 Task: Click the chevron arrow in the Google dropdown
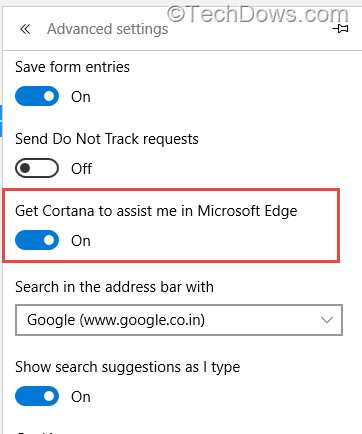point(327,320)
